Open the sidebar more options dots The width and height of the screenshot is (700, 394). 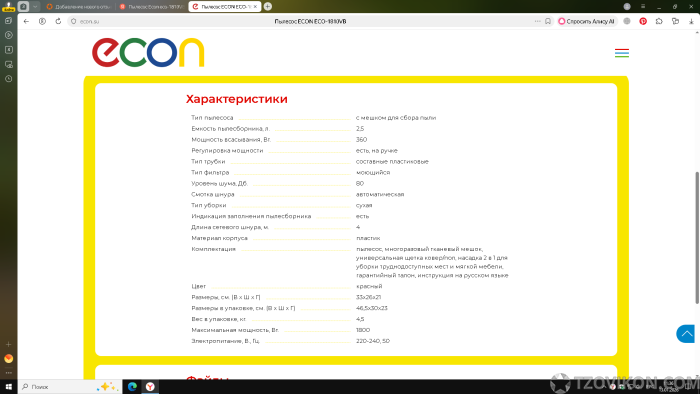(x=8, y=373)
